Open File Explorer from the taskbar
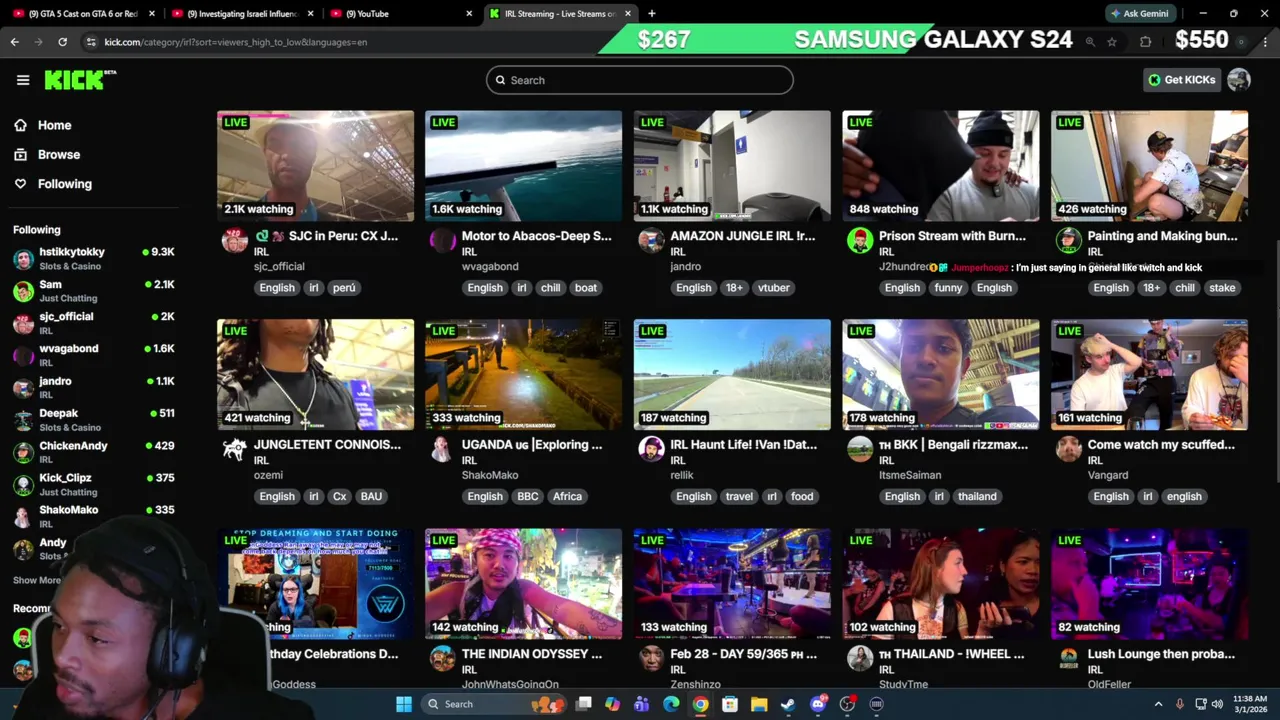The height and width of the screenshot is (720, 1280). [x=759, y=704]
